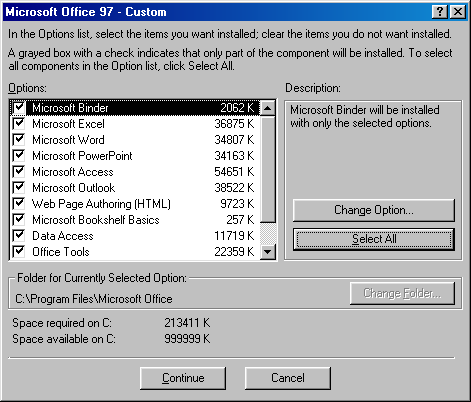Click the scrollbar track below the thumb

click(268, 233)
